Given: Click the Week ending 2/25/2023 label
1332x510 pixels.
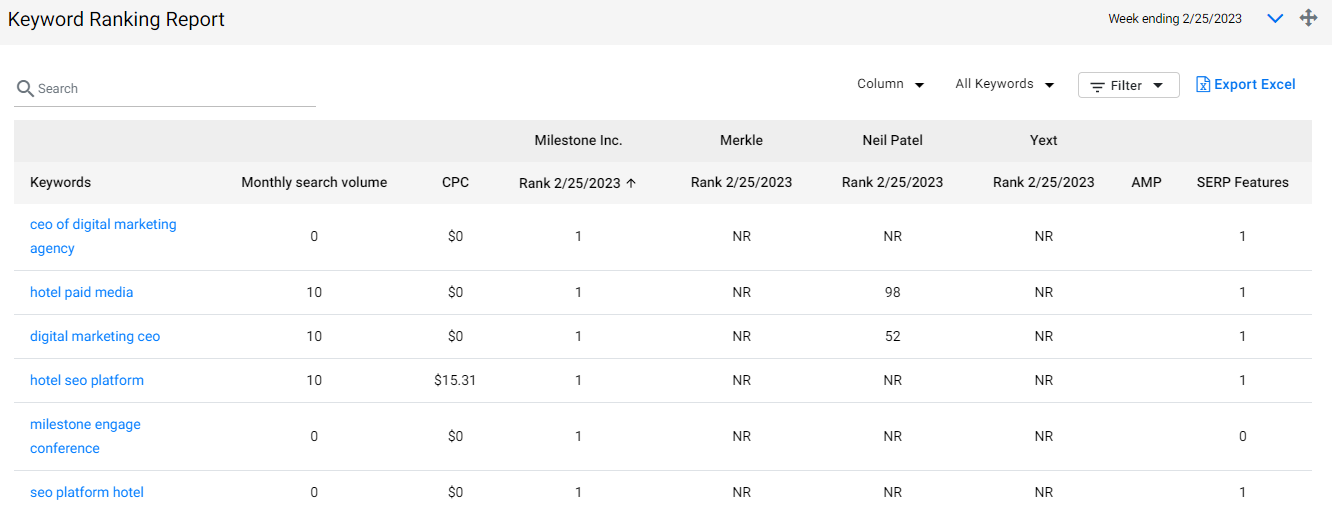Looking at the screenshot, I should [1175, 19].
